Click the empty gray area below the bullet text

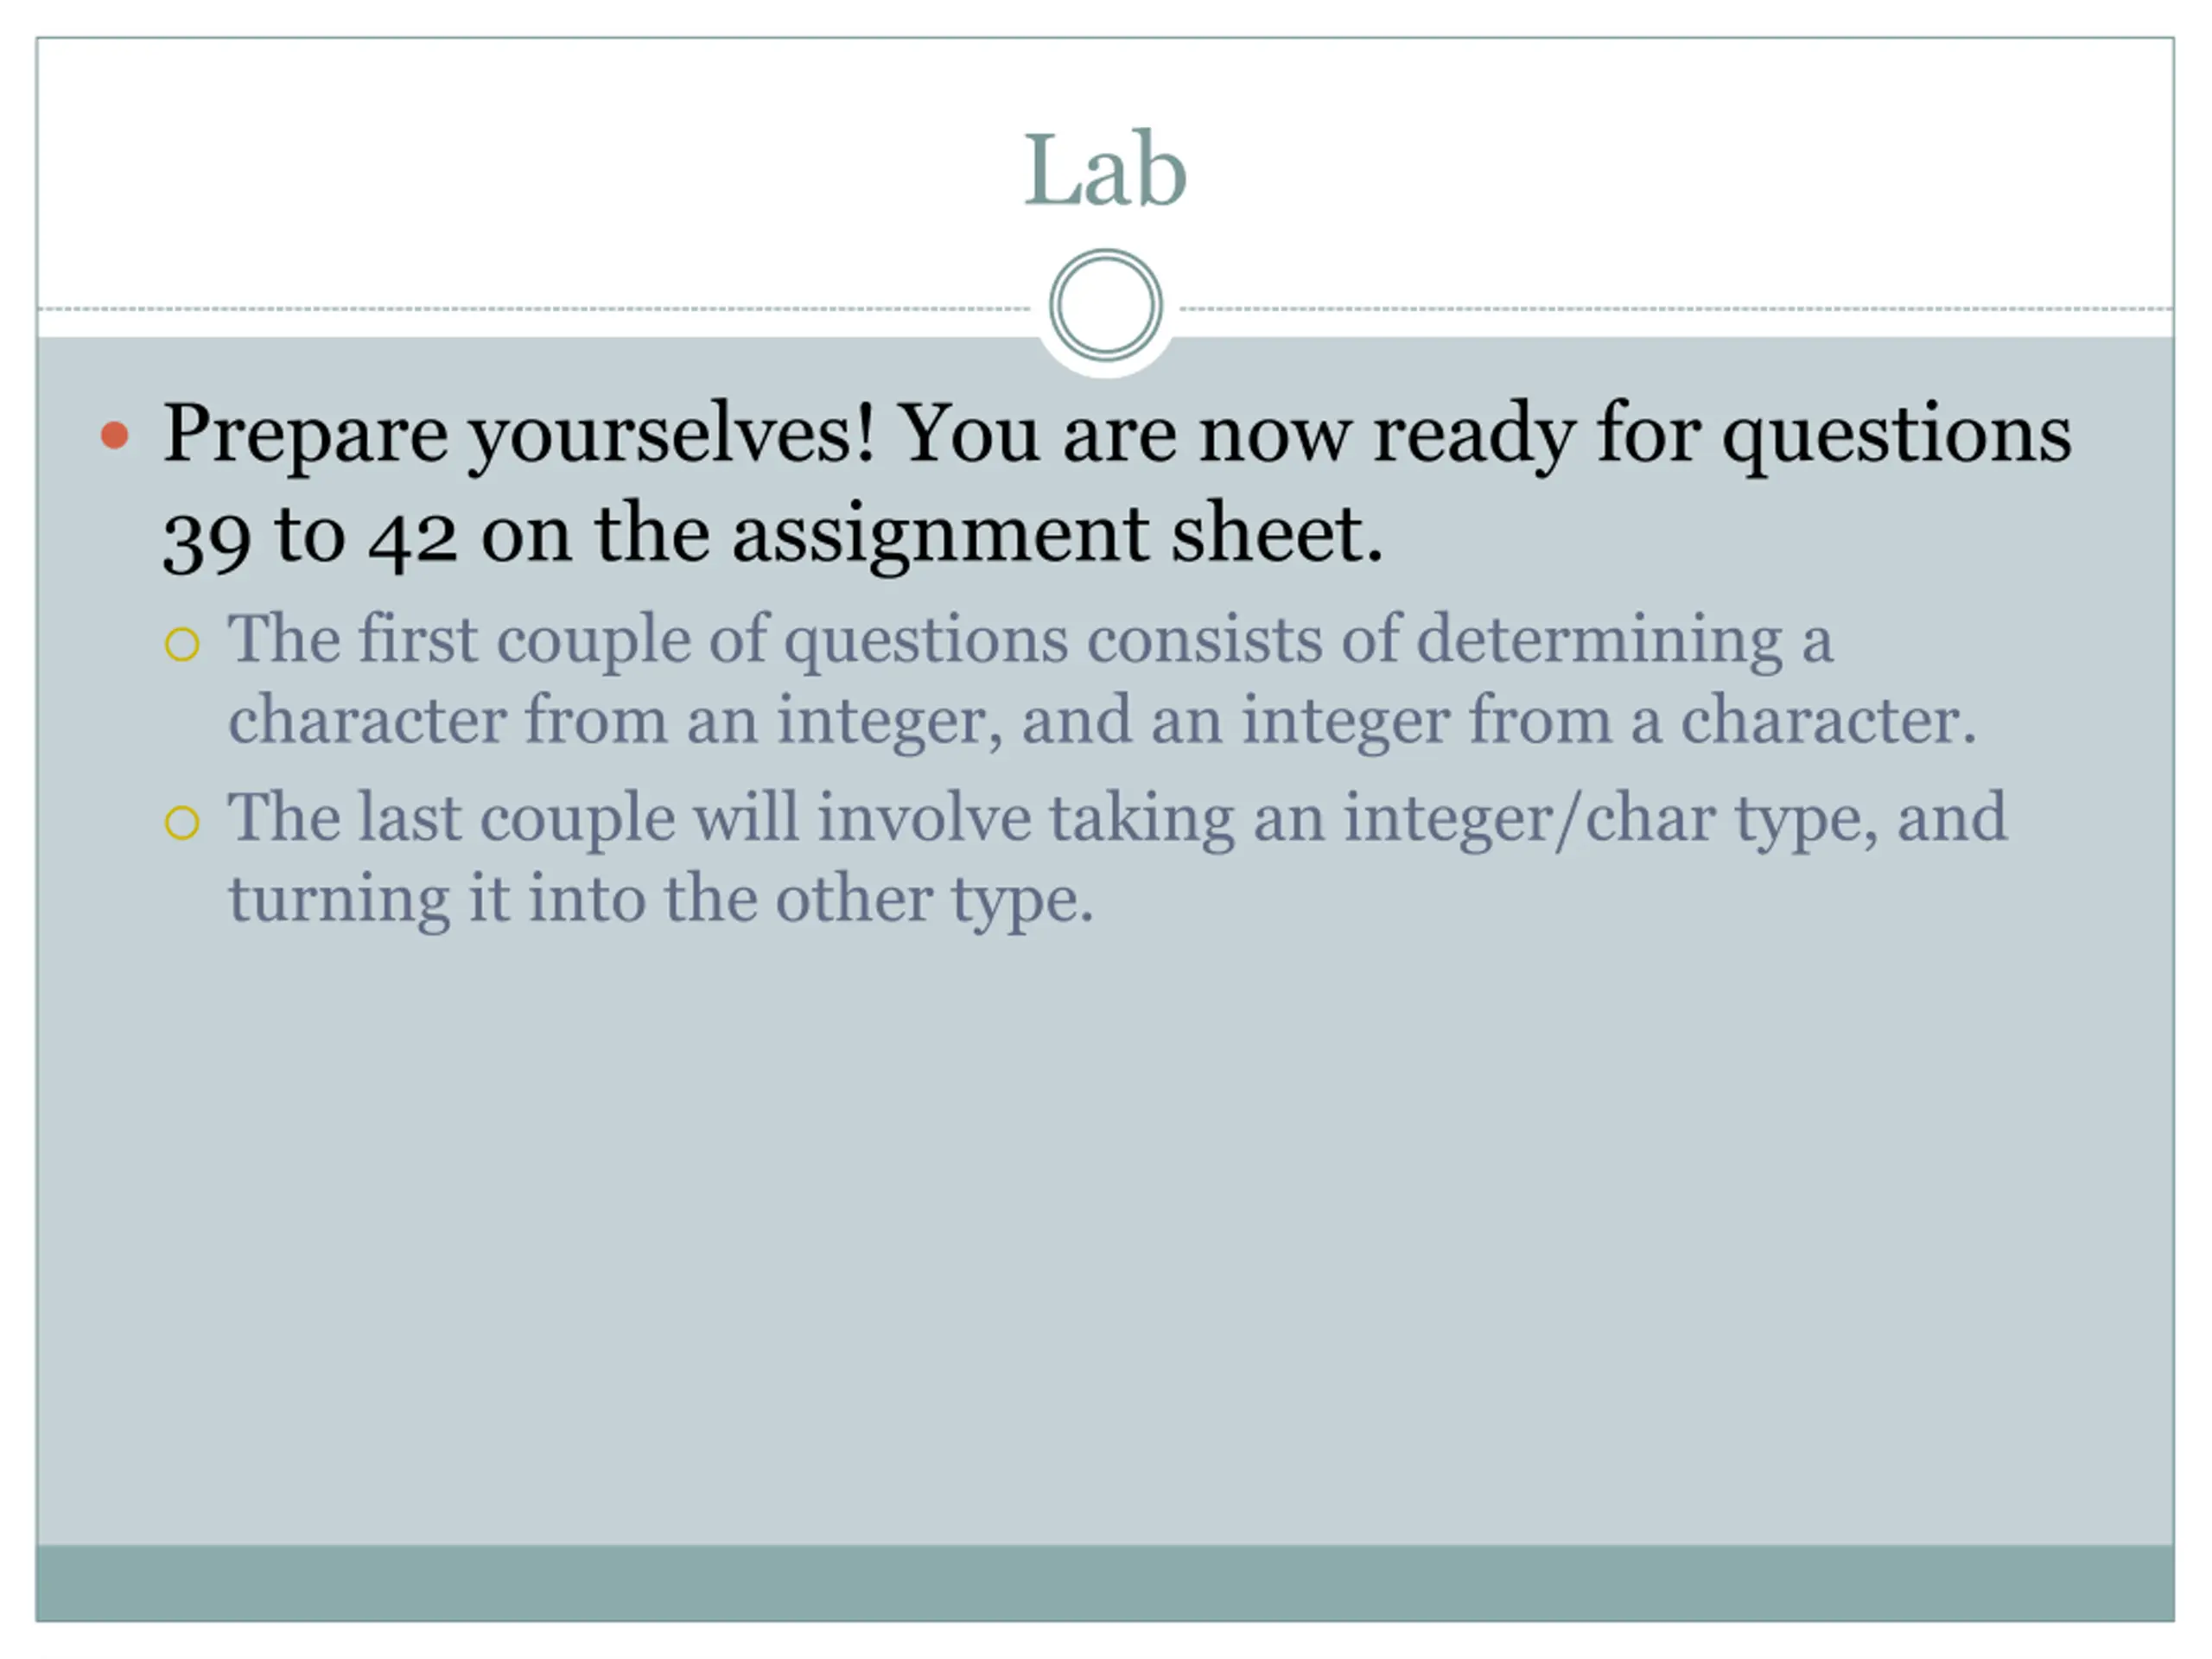point(1105,1240)
